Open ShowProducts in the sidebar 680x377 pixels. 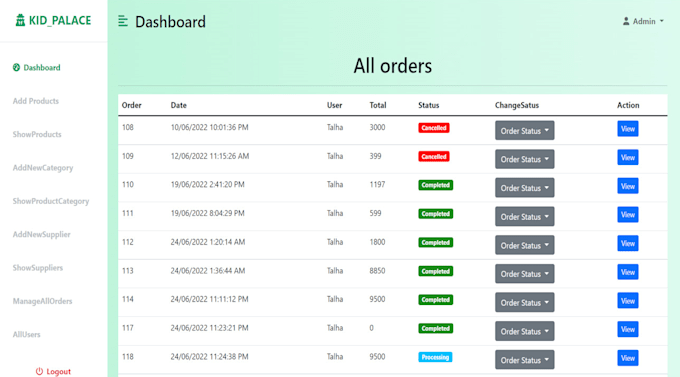point(37,134)
